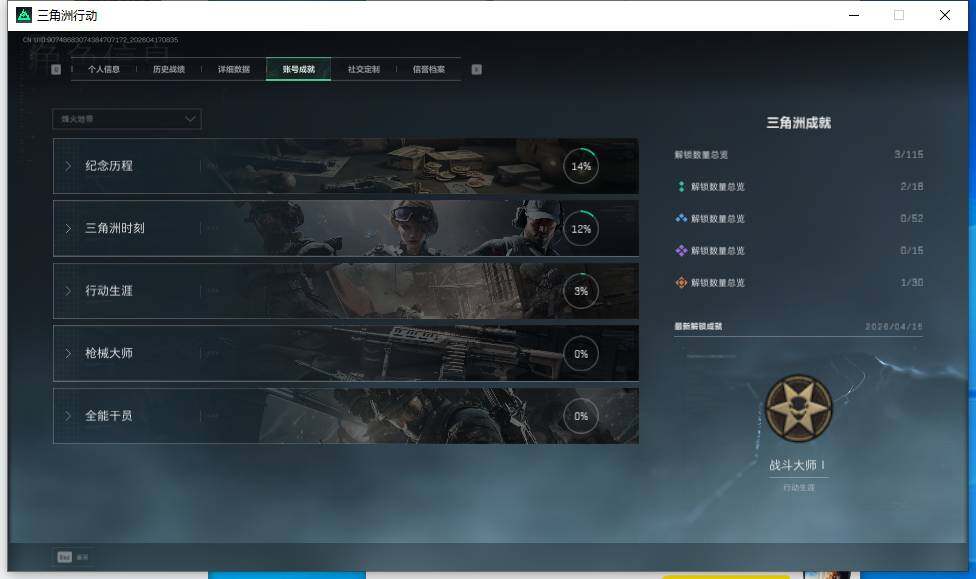Image resolution: width=976 pixels, height=579 pixels.
Task: Expand the 全能干员 category chevron
Action: pyautogui.click(x=68, y=416)
